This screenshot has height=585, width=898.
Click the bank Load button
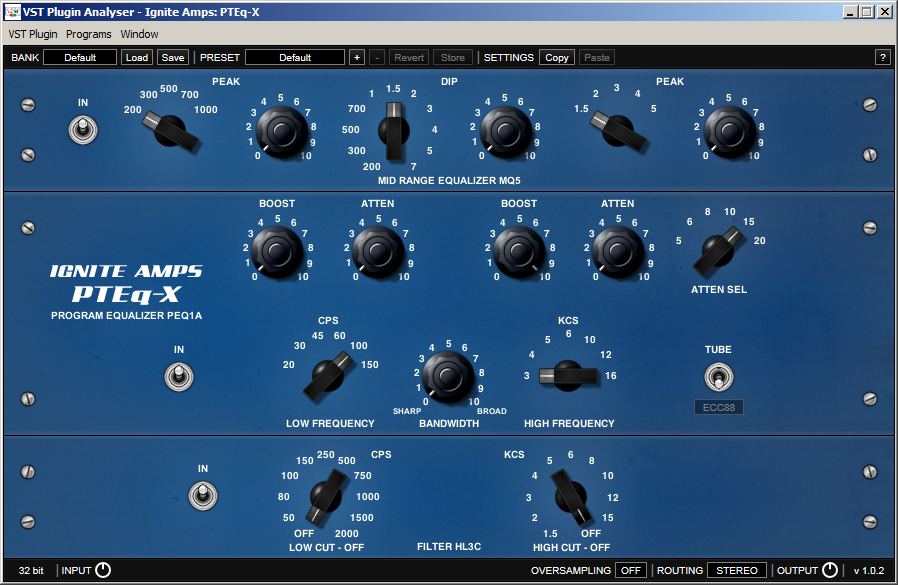pos(137,57)
